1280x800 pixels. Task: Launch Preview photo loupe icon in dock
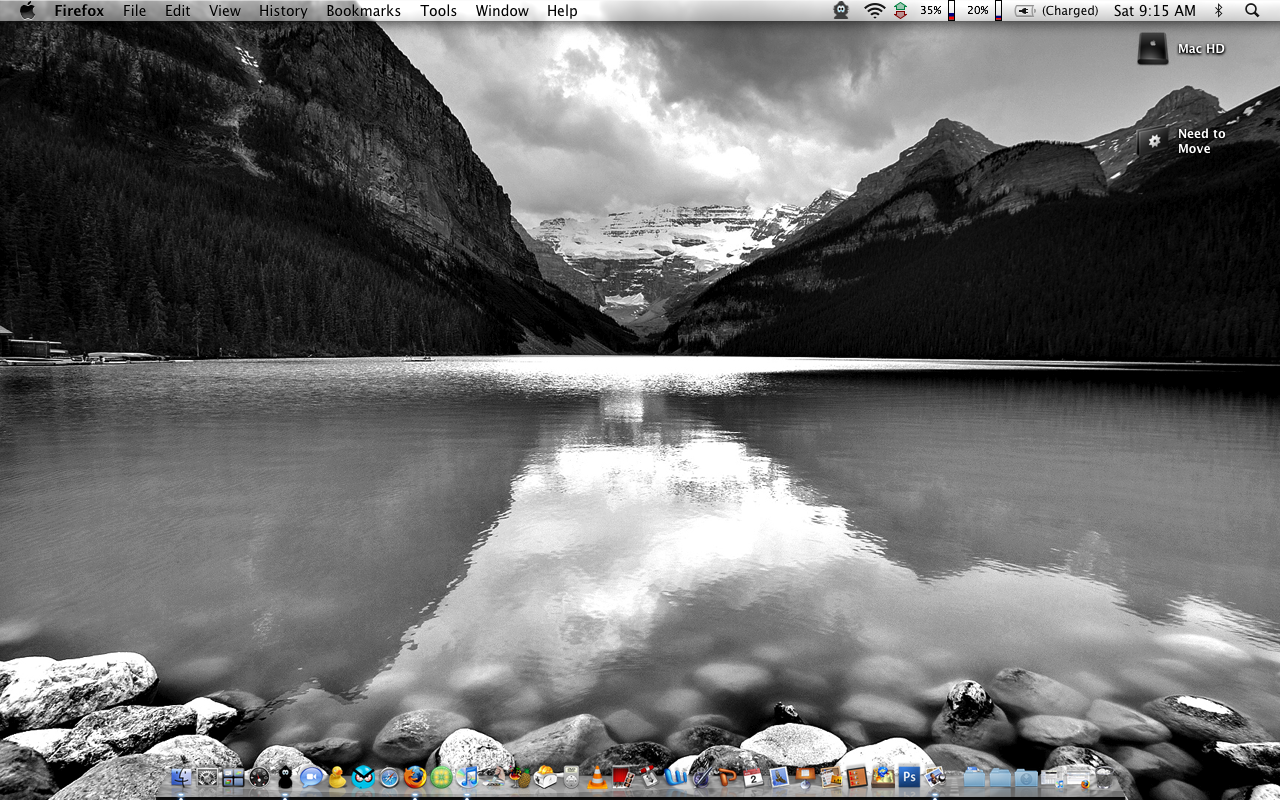pos(933,777)
